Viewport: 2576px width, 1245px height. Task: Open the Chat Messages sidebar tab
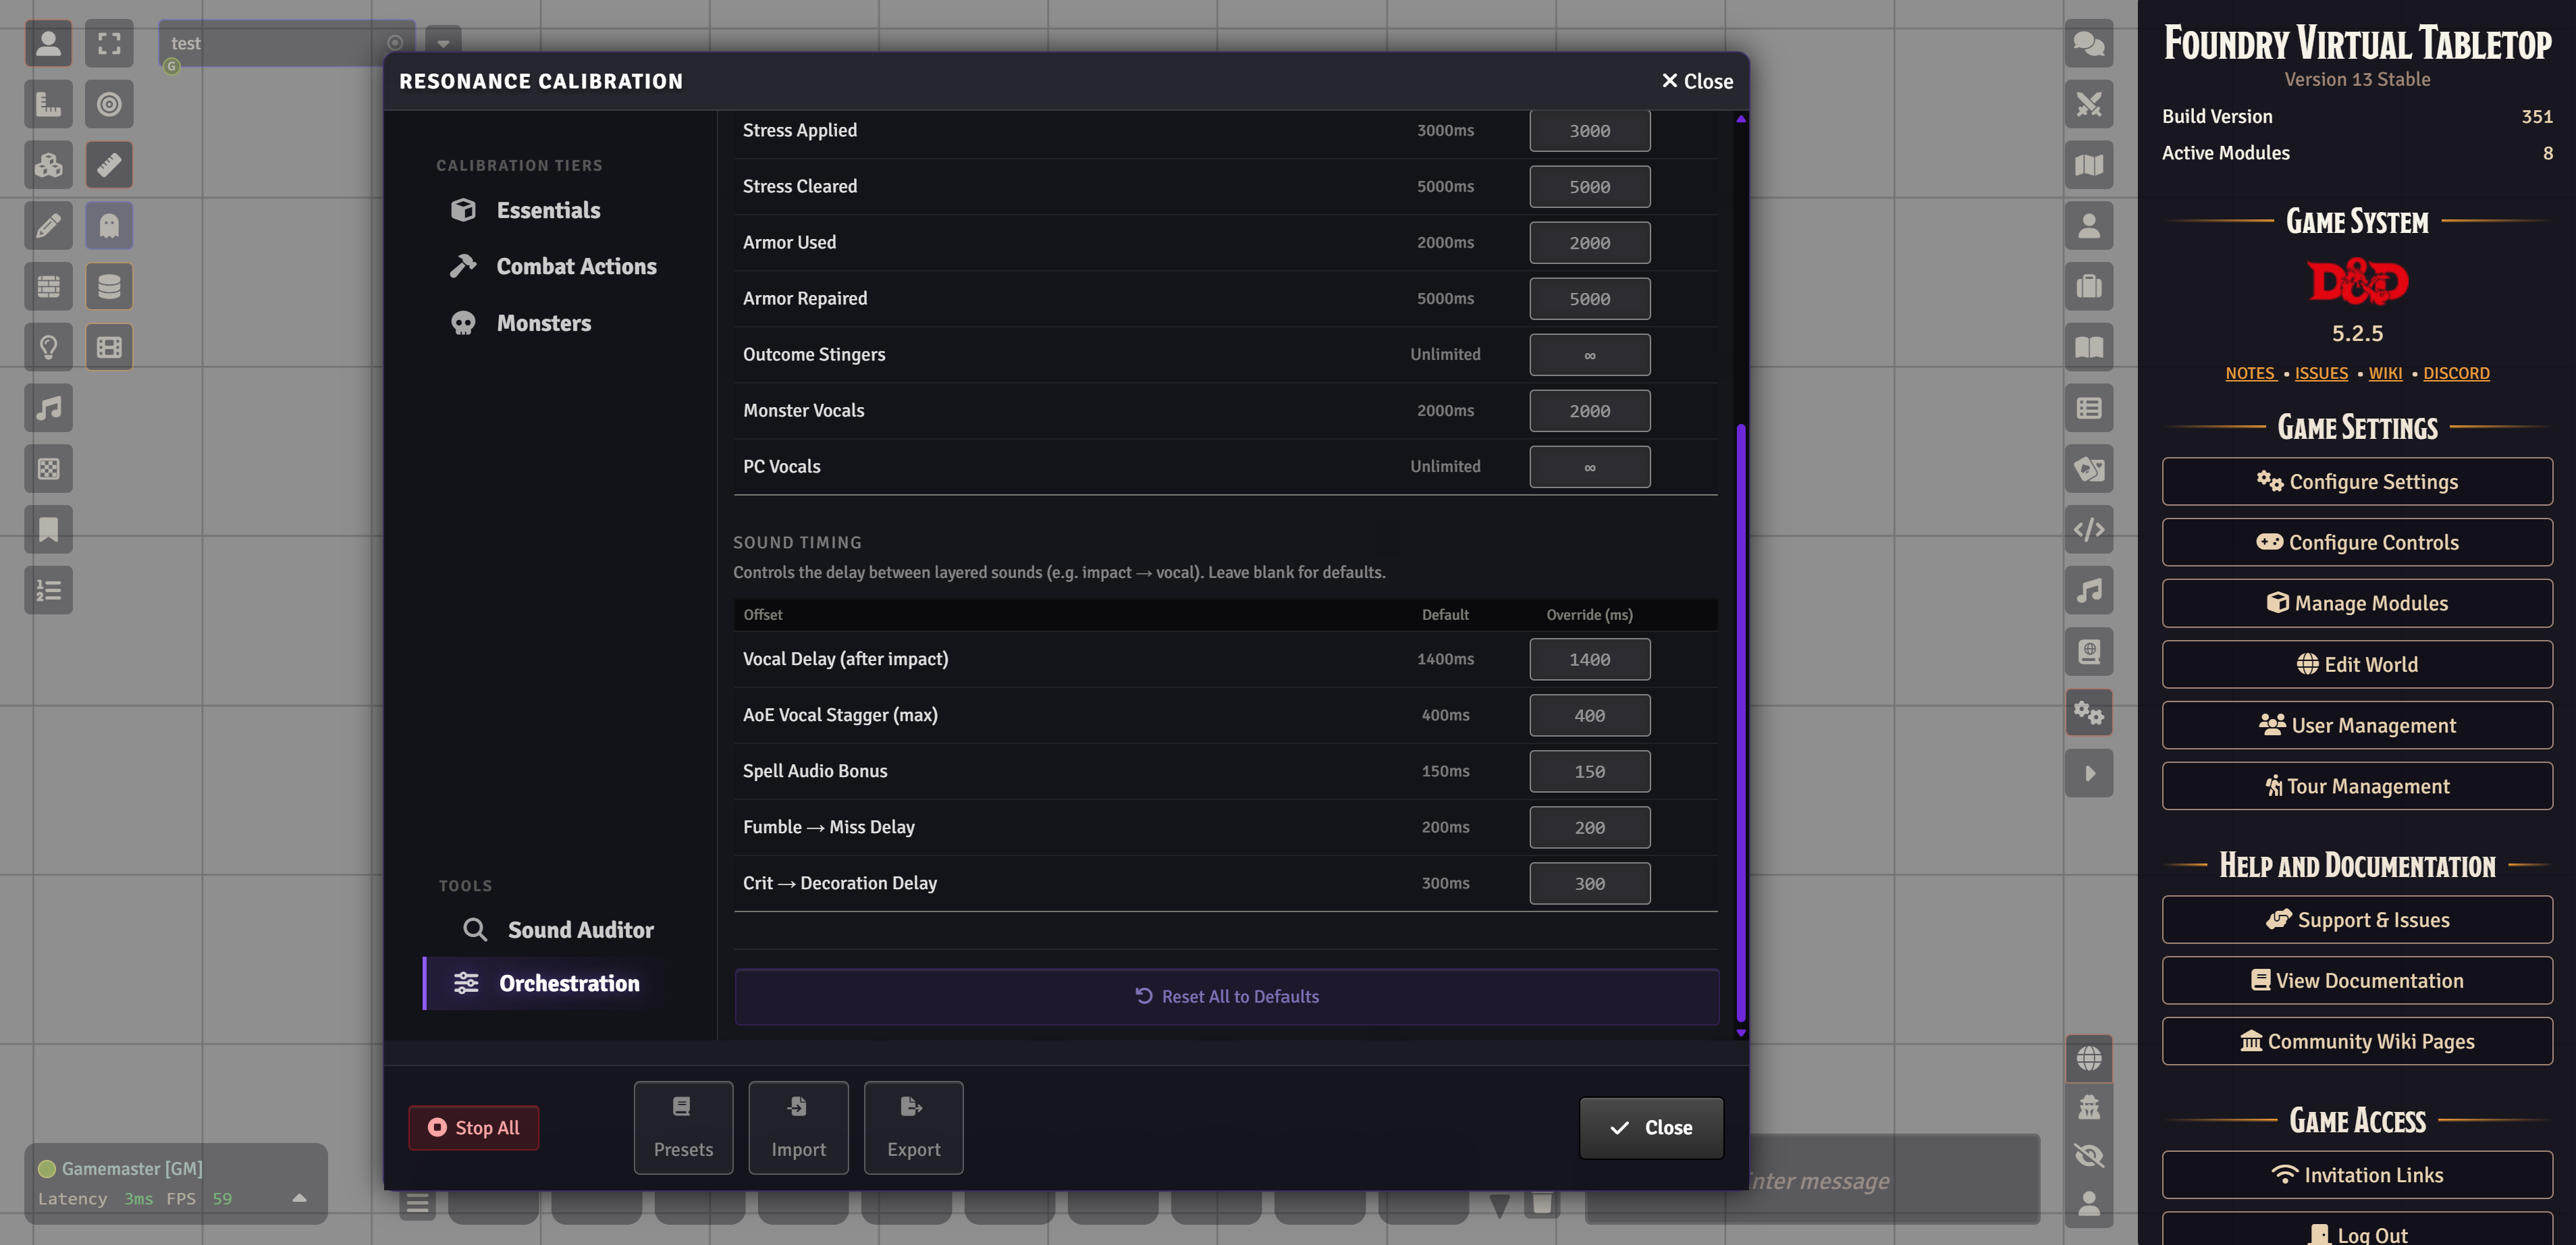pos(2089,43)
